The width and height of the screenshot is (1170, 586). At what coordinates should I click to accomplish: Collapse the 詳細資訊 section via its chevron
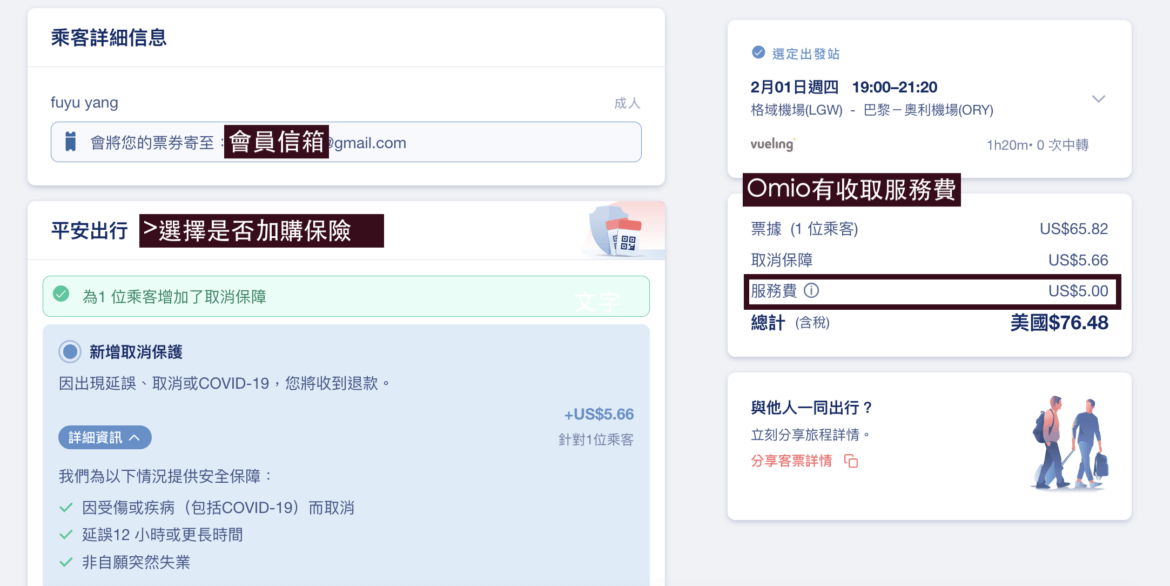click(x=136, y=438)
